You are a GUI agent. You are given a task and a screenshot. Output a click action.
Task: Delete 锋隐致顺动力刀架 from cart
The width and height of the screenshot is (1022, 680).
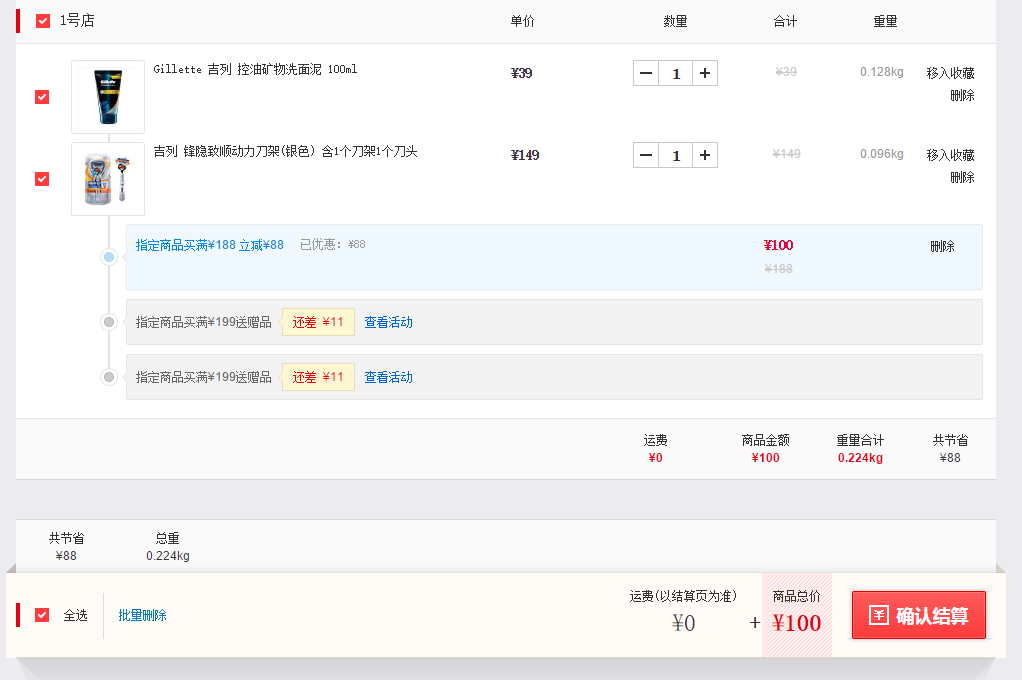pos(962,177)
